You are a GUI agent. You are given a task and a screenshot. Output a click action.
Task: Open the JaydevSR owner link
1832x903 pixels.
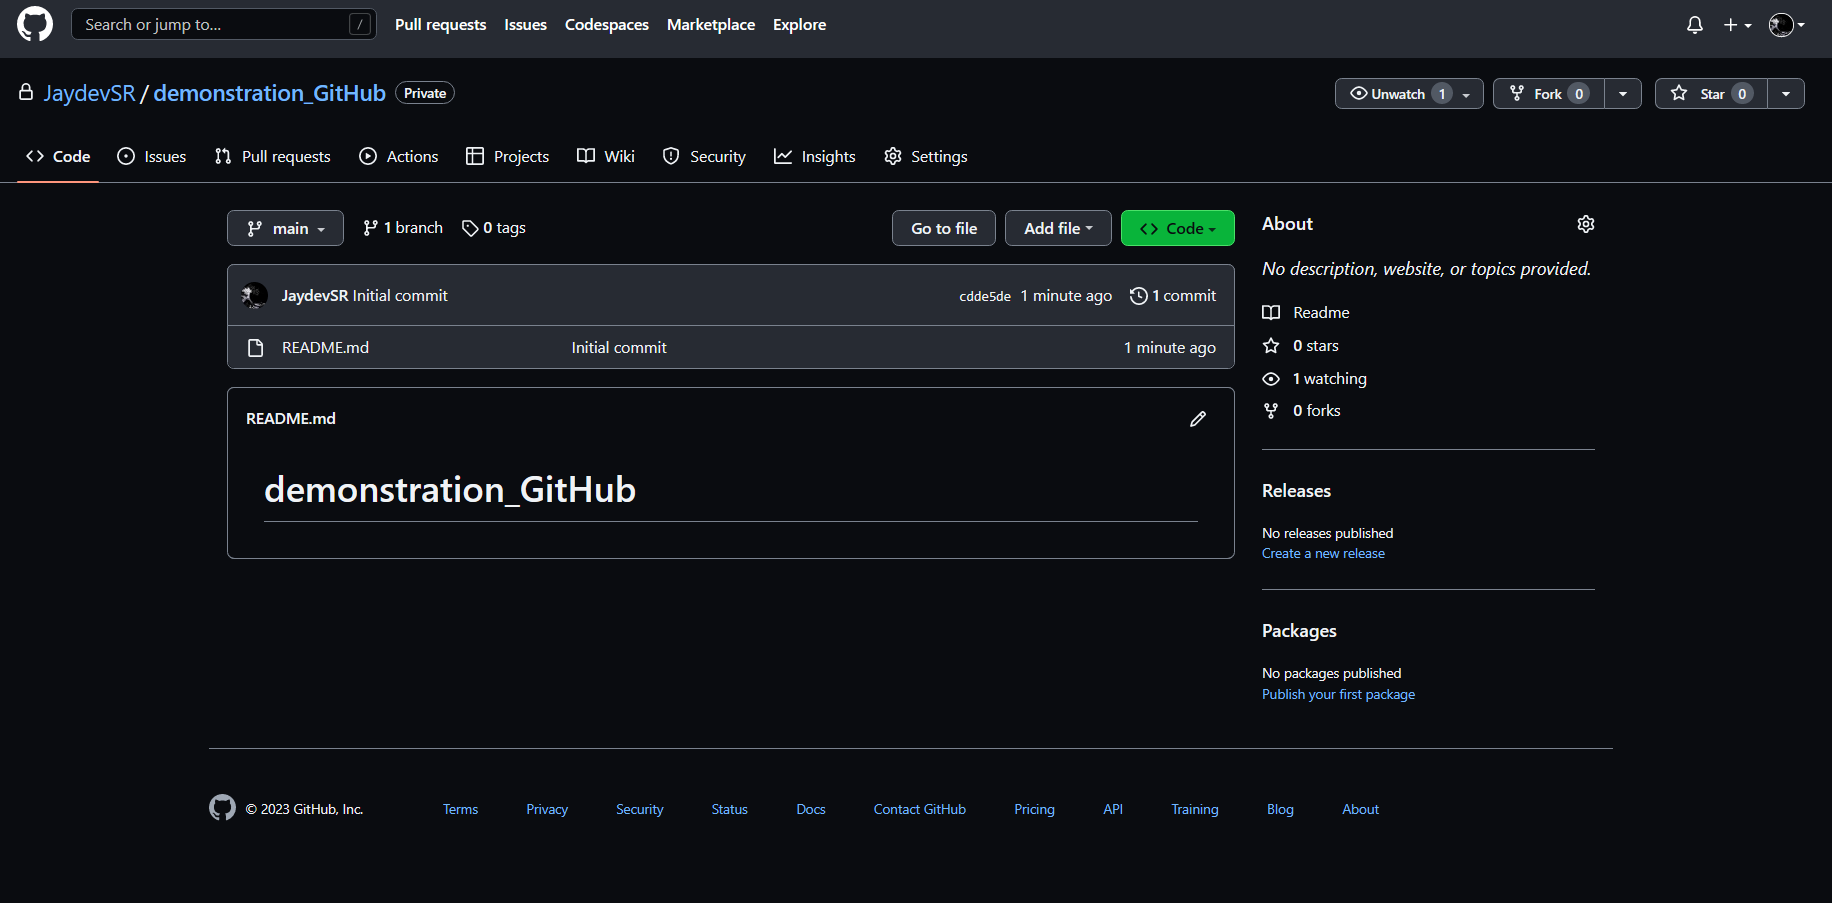point(89,93)
